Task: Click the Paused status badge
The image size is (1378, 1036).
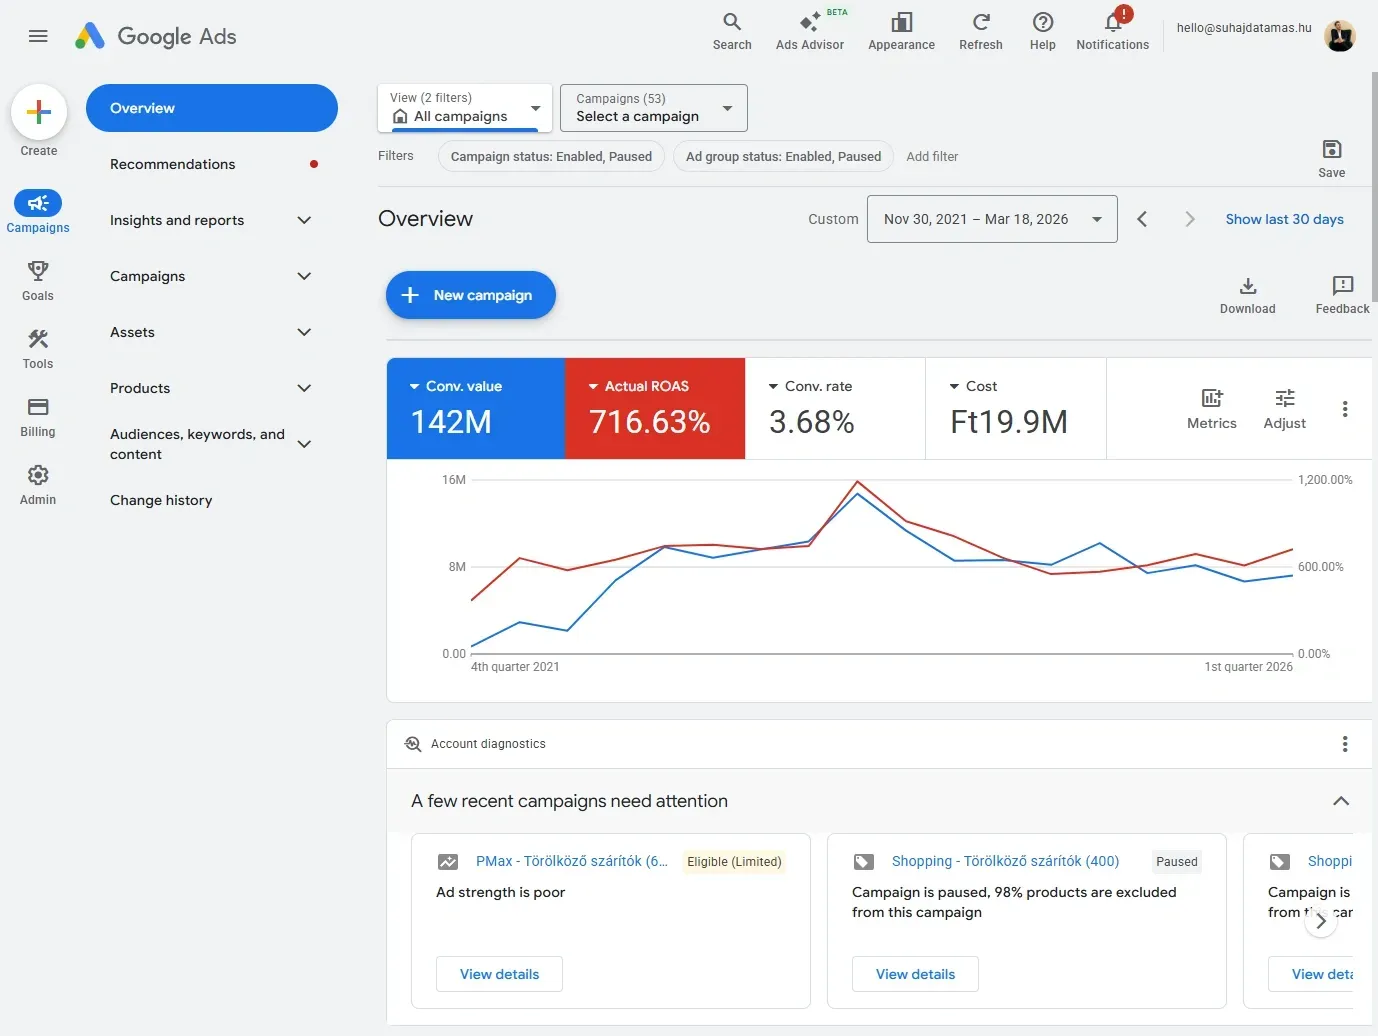Action: [1176, 862]
